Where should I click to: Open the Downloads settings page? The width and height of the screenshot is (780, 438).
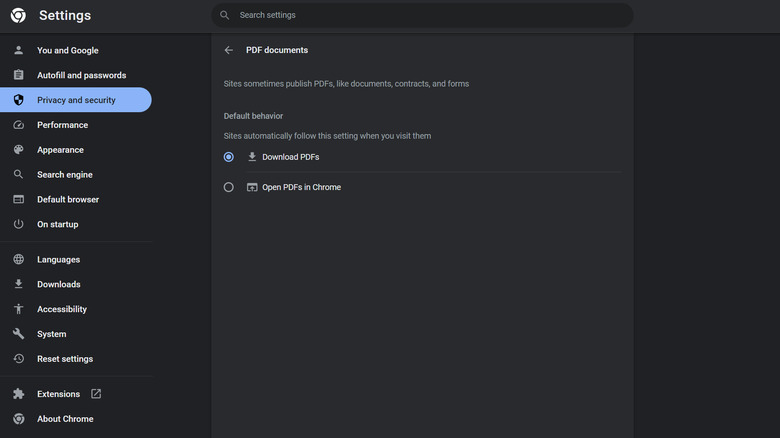click(58, 285)
